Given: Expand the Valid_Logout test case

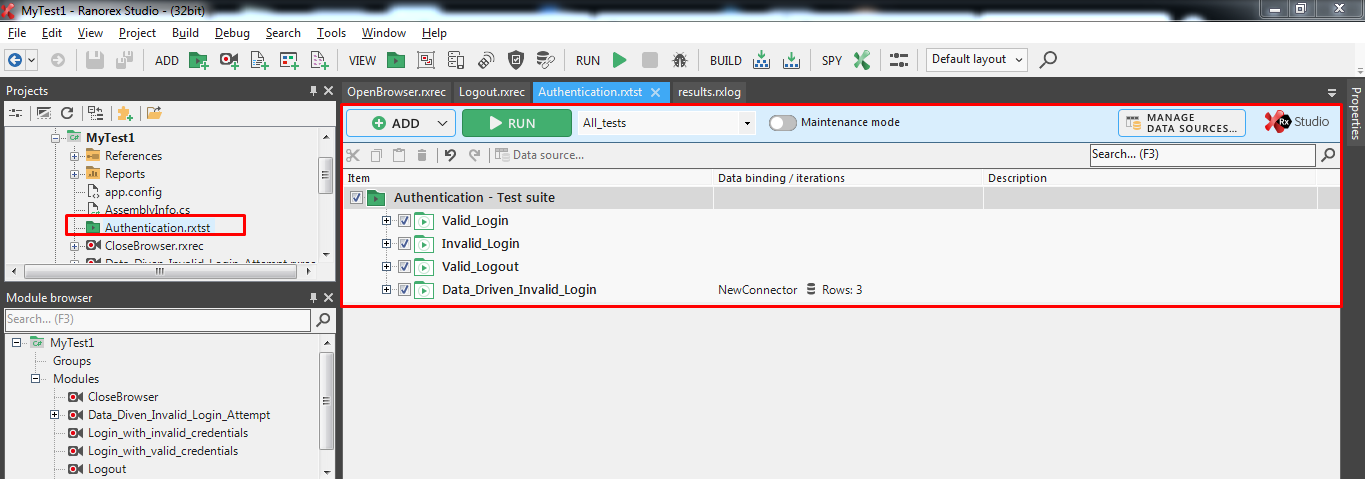Looking at the screenshot, I should [387, 267].
